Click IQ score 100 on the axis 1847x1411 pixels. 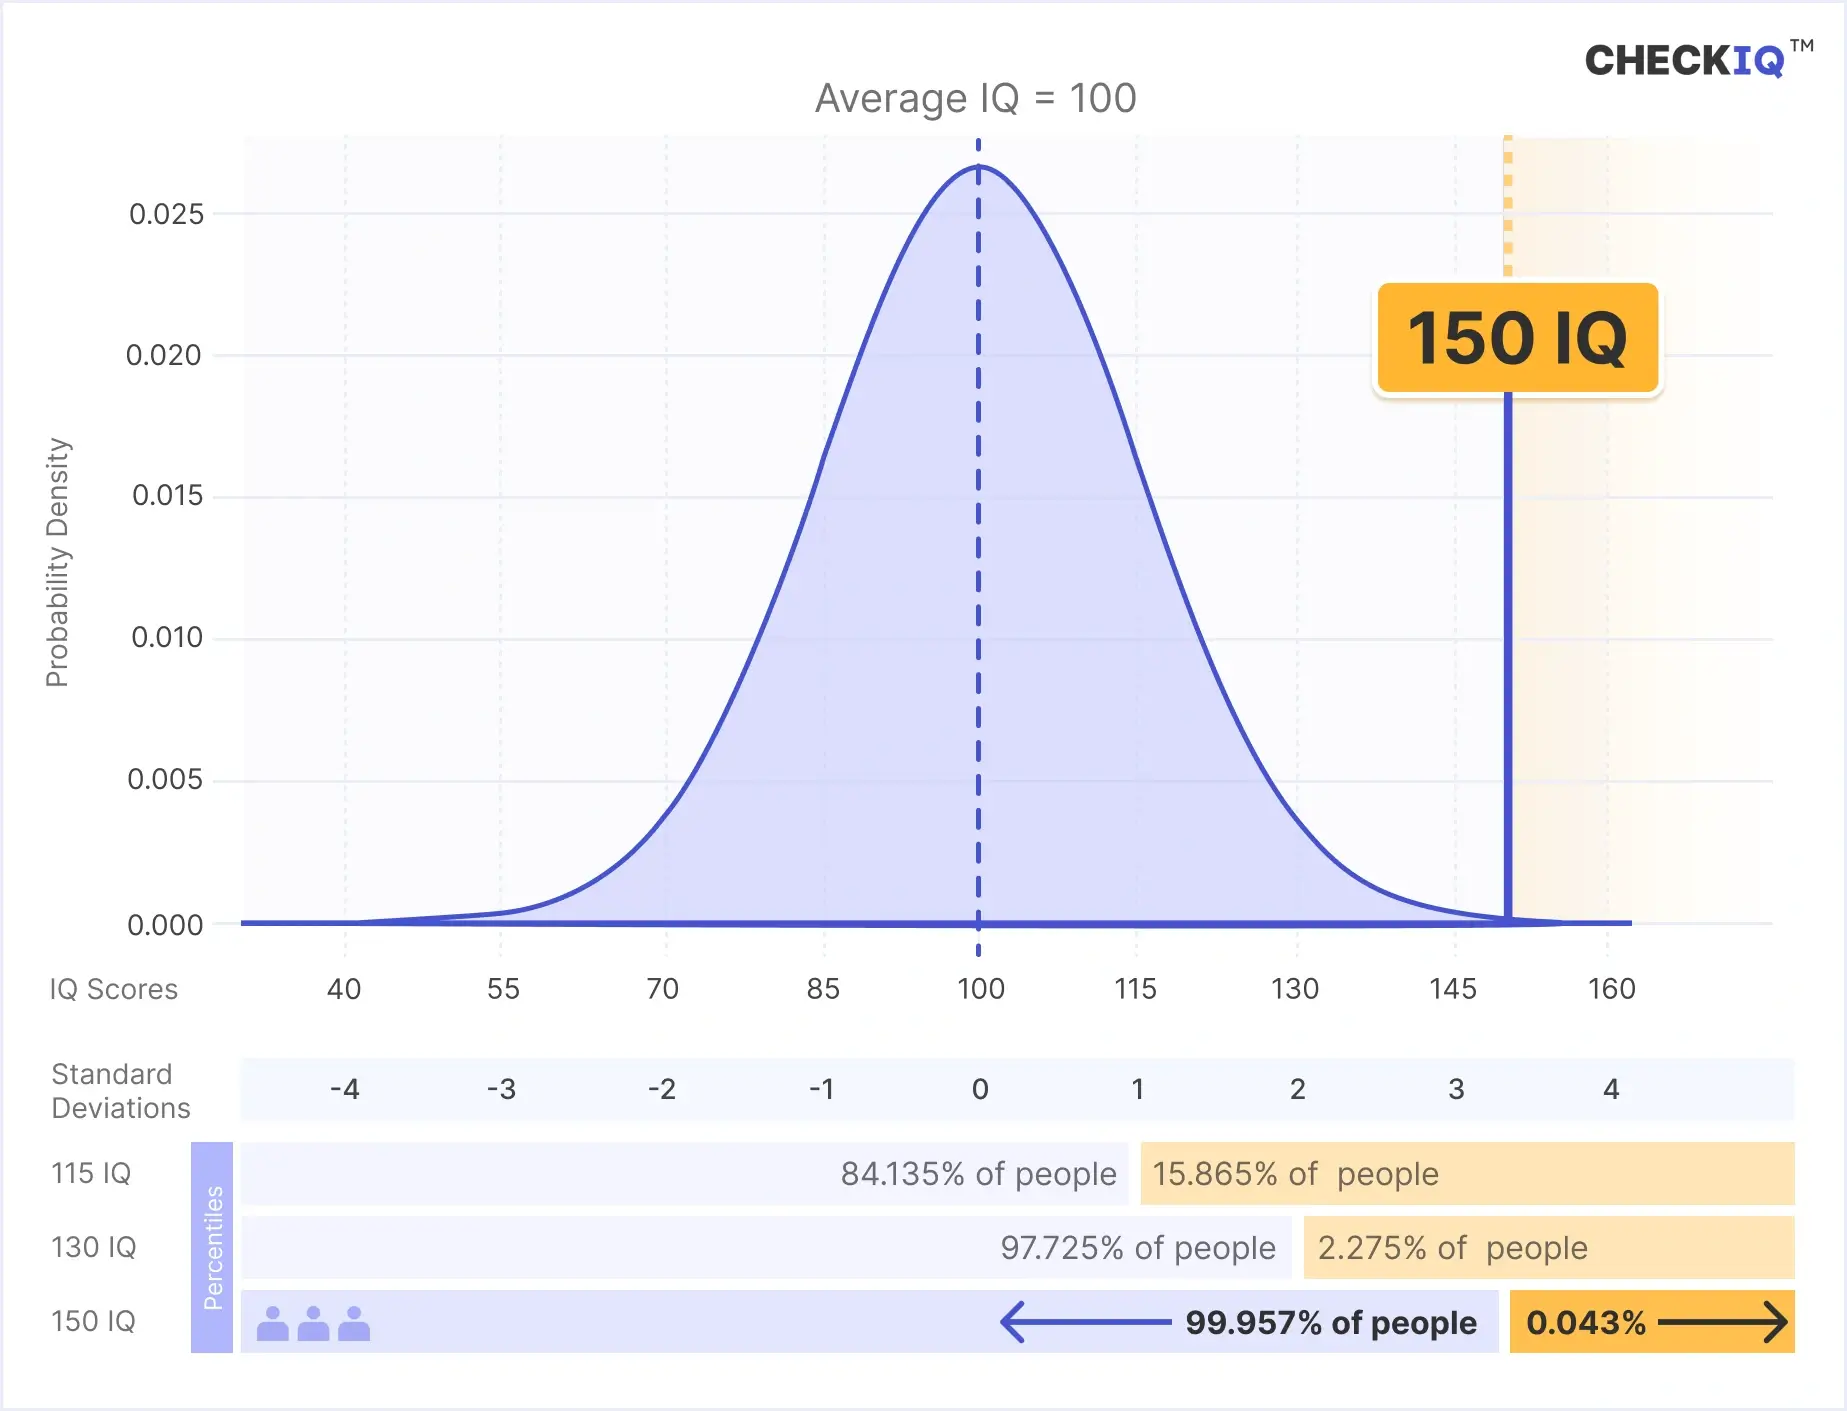980,989
